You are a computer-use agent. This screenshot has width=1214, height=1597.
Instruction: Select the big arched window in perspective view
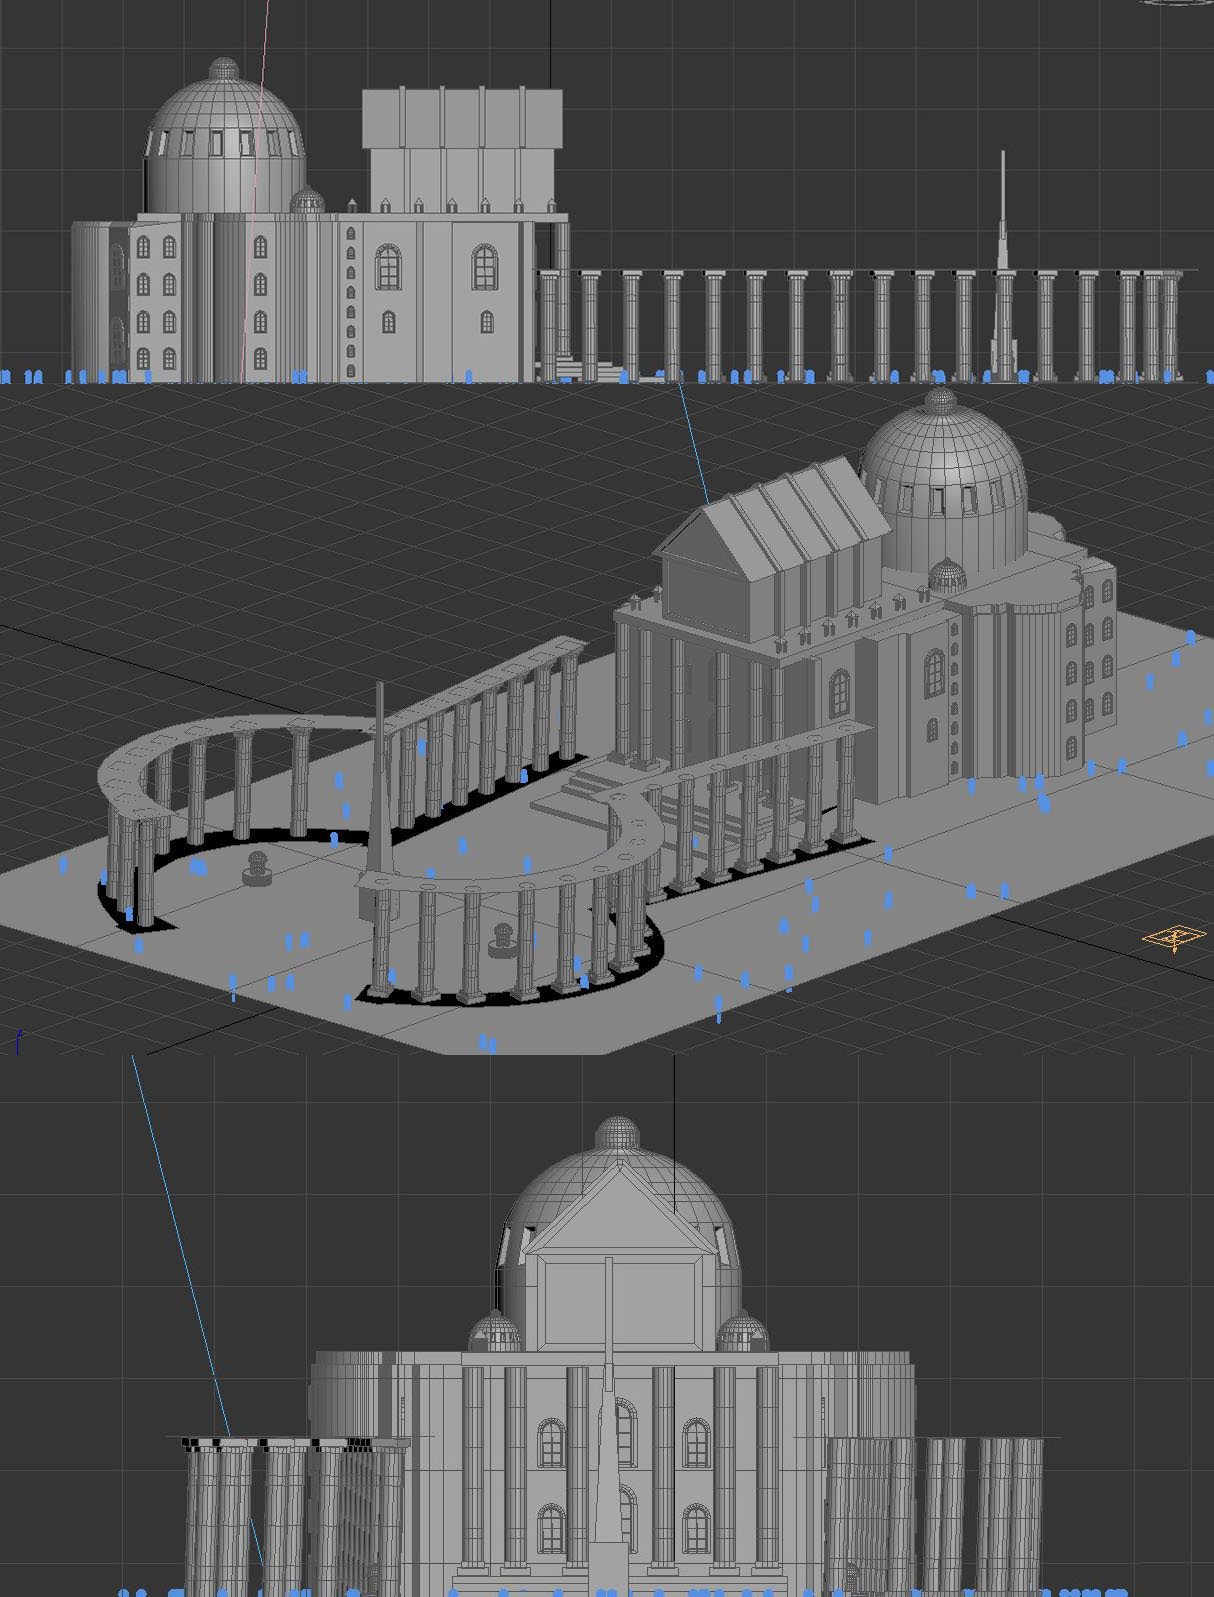[934, 672]
